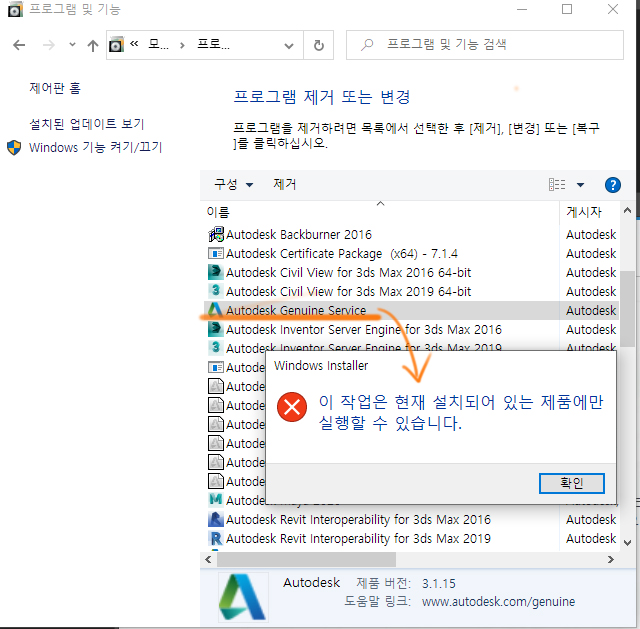This screenshot has height=629, width=640.
Task: Click the shield icon beside Windows 기능
Action: click(14, 147)
